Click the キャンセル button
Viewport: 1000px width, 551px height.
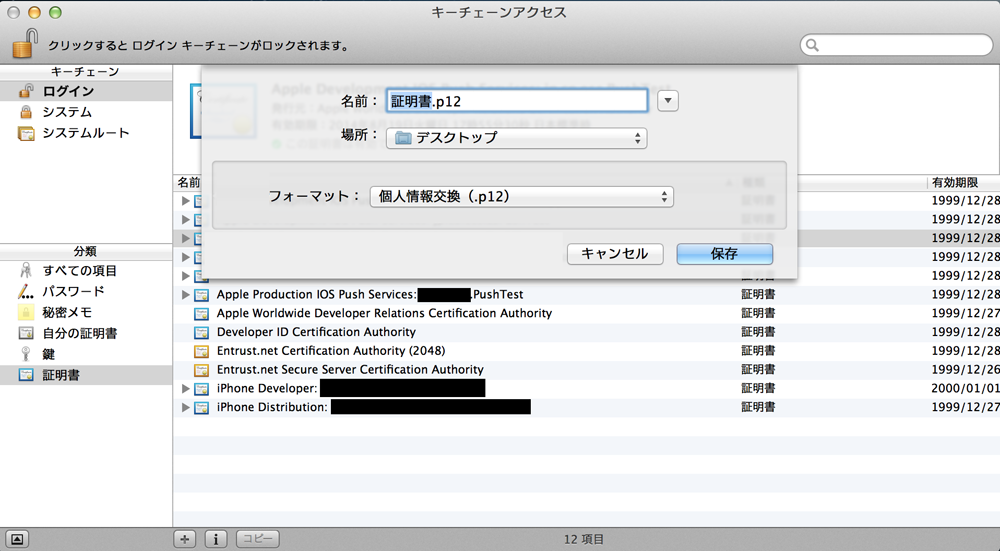615,254
